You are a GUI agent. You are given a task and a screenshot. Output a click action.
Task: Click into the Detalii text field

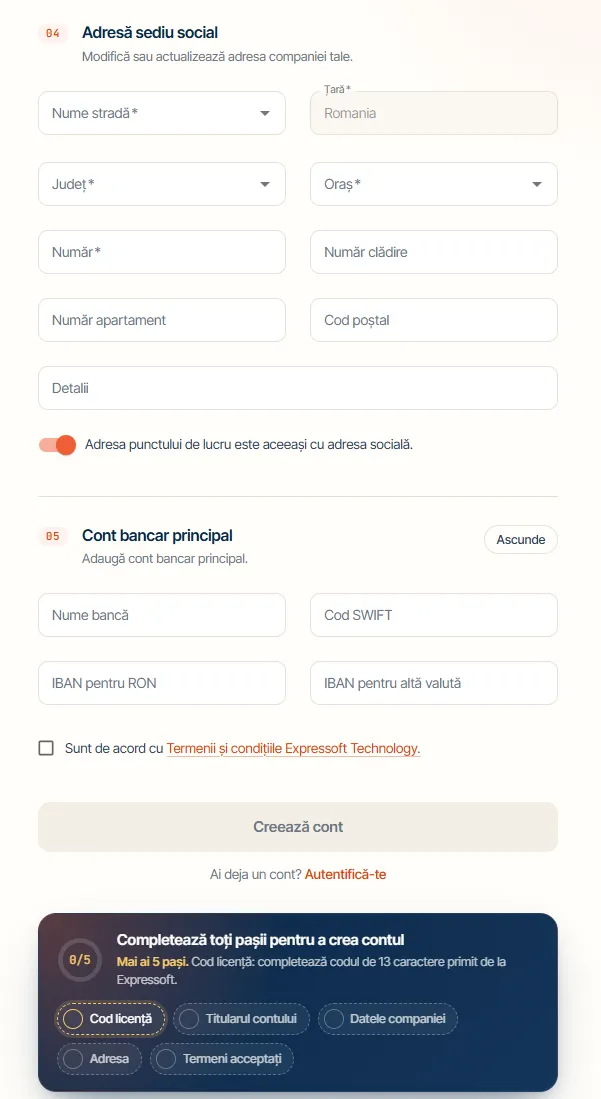pyautogui.click(x=298, y=388)
